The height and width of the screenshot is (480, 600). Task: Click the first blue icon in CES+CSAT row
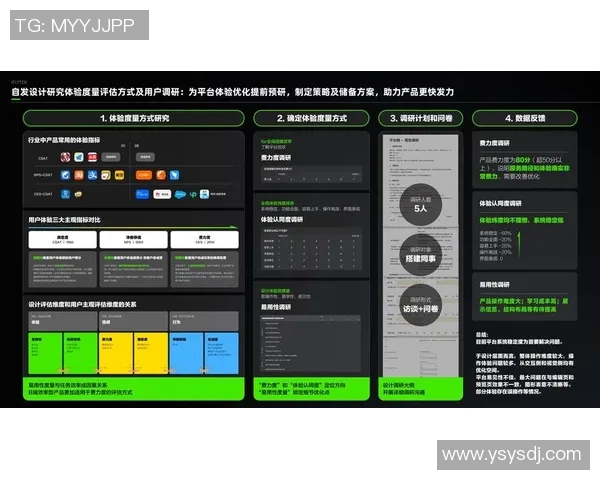(x=65, y=193)
